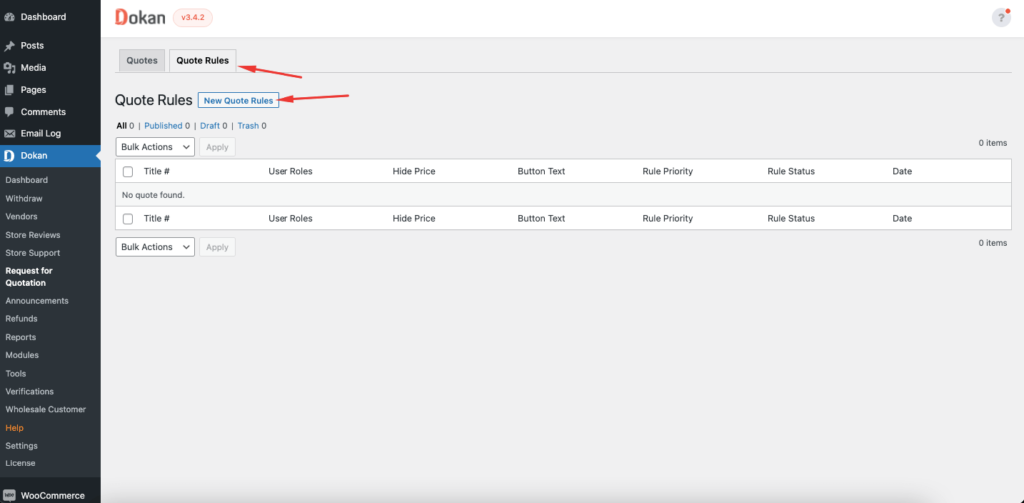Click the top Button Text column header
Screen dimensions: 1024x503
tap(541, 172)
